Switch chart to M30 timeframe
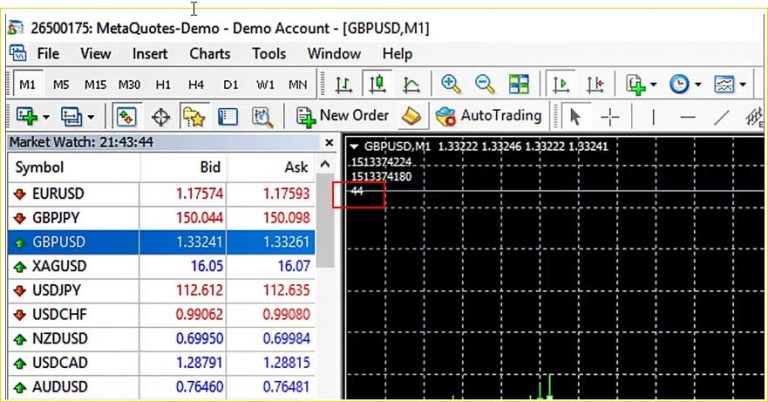The width and height of the screenshot is (768, 402). pyautogui.click(x=129, y=85)
